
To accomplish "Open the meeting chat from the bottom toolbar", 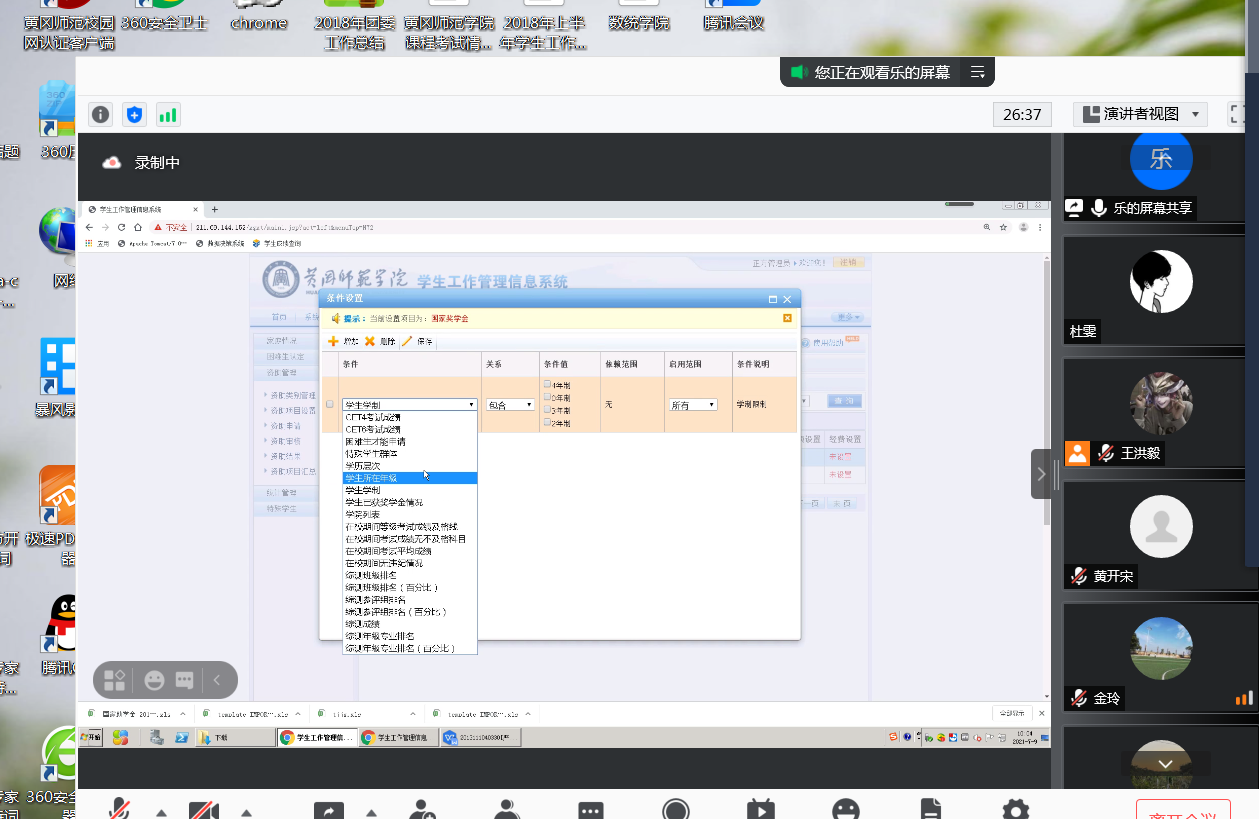I will pyautogui.click(x=591, y=810).
